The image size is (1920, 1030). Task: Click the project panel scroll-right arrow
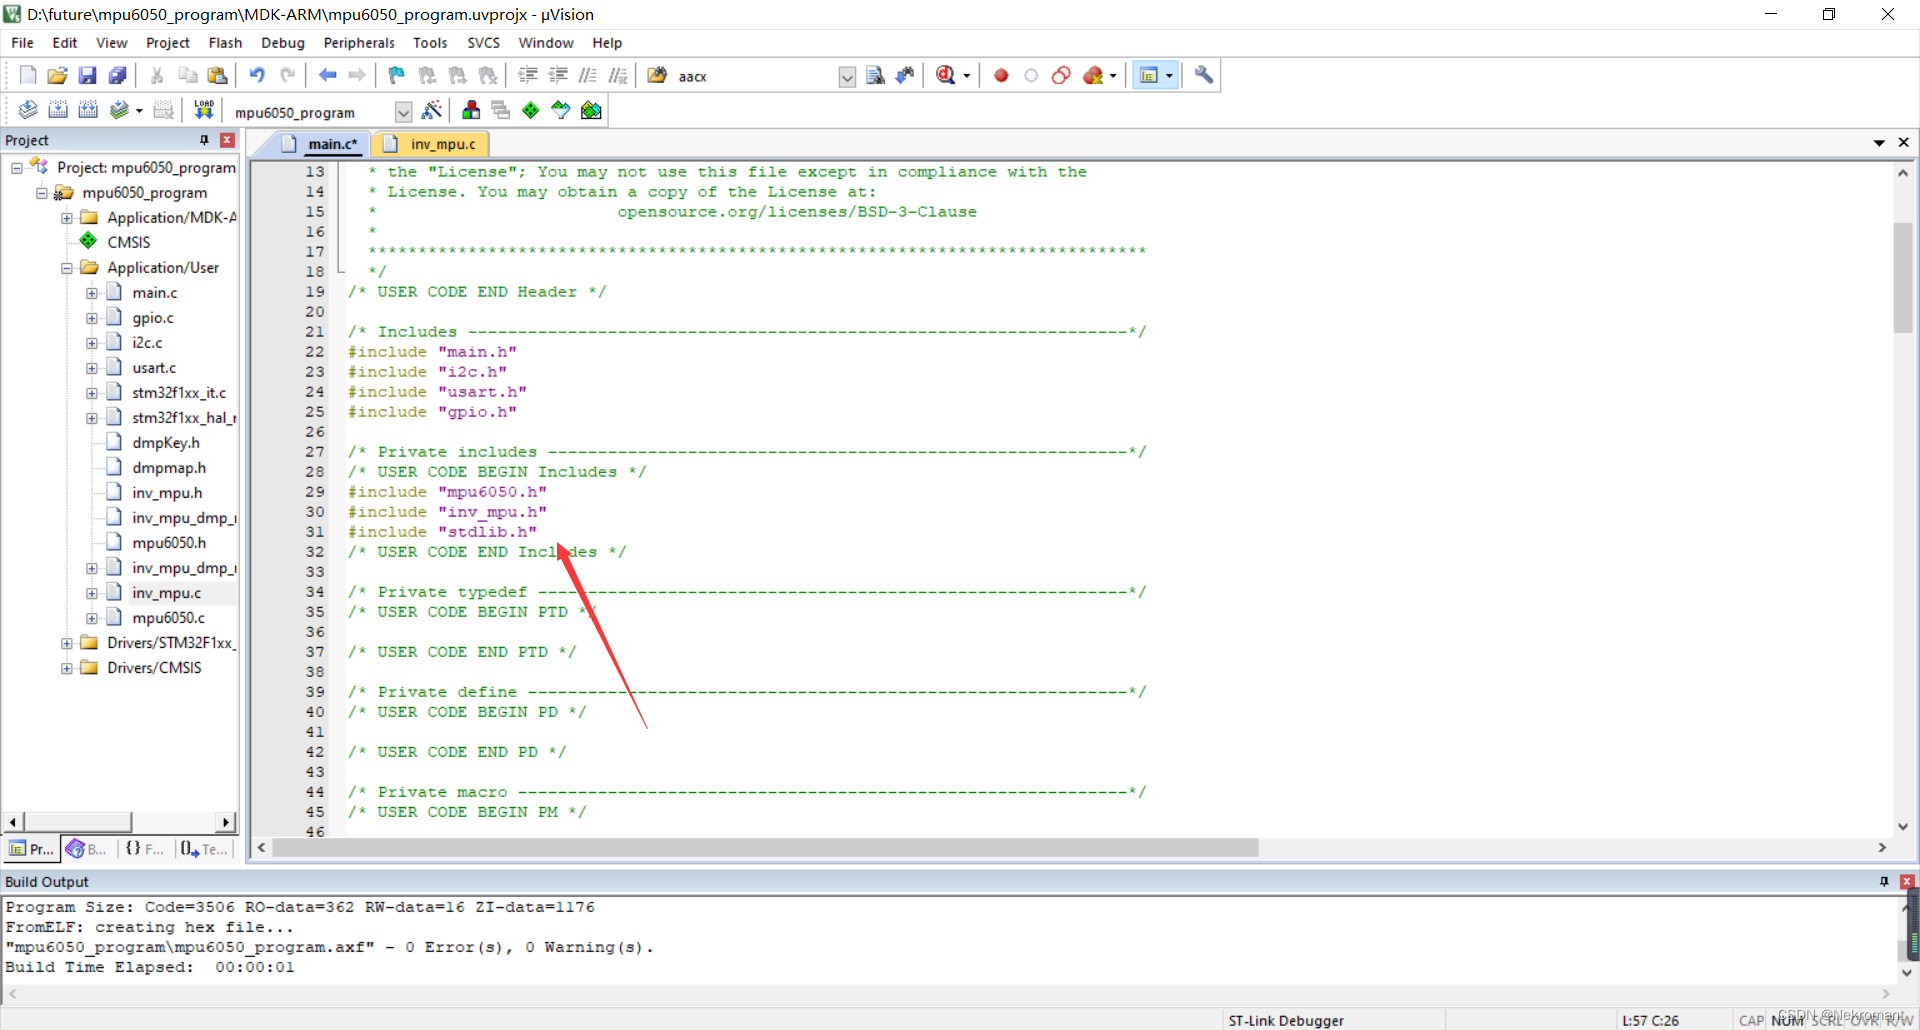click(x=226, y=822)
